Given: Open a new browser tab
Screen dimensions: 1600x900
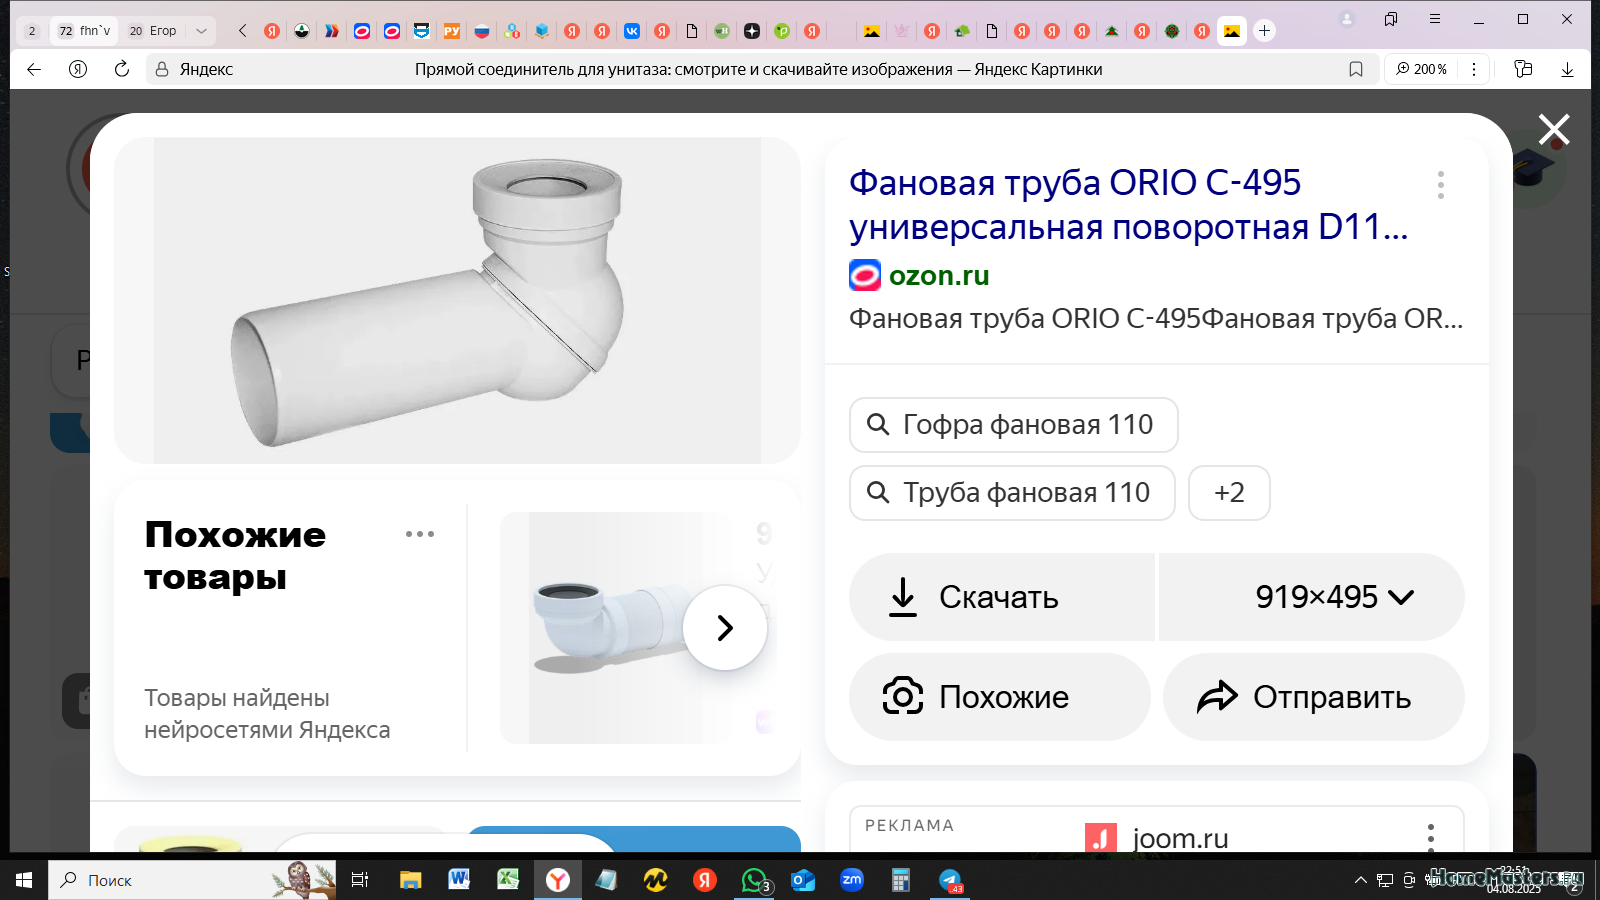Looking at the screenshot, I should tap(1264, 31).
